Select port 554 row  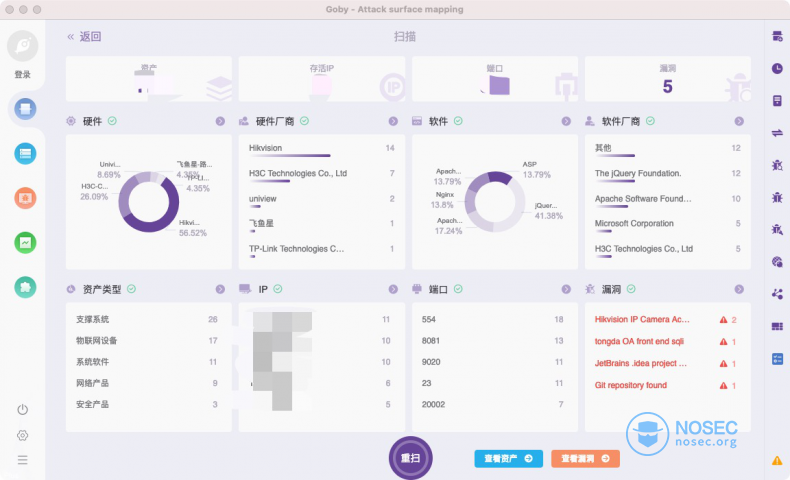pyautogui.click(x=492, y=319)
